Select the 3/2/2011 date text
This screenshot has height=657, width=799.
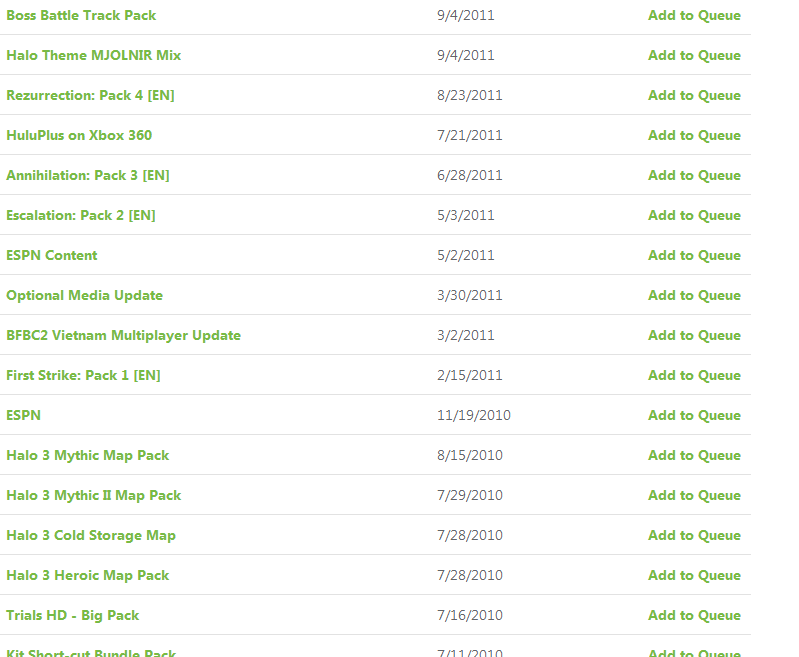(466, 335)
